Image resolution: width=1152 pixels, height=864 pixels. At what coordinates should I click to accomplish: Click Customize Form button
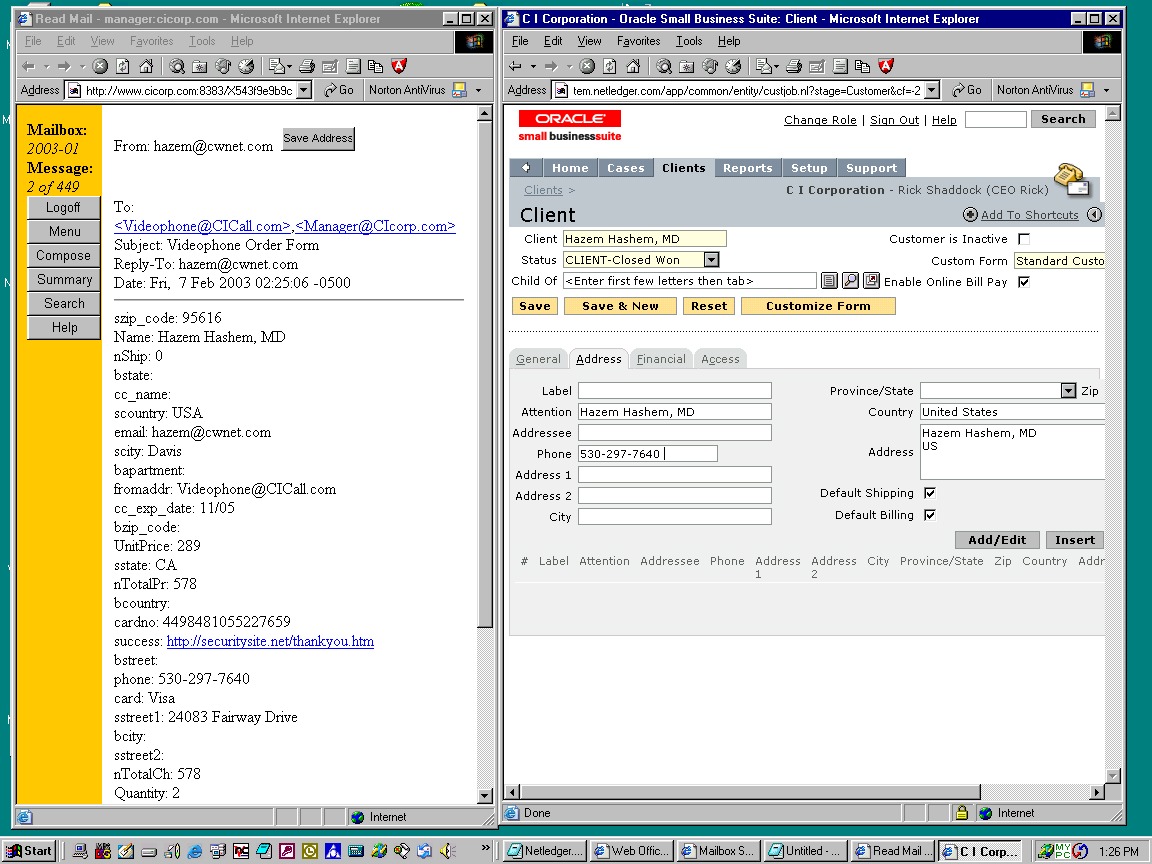pos(818,306)
